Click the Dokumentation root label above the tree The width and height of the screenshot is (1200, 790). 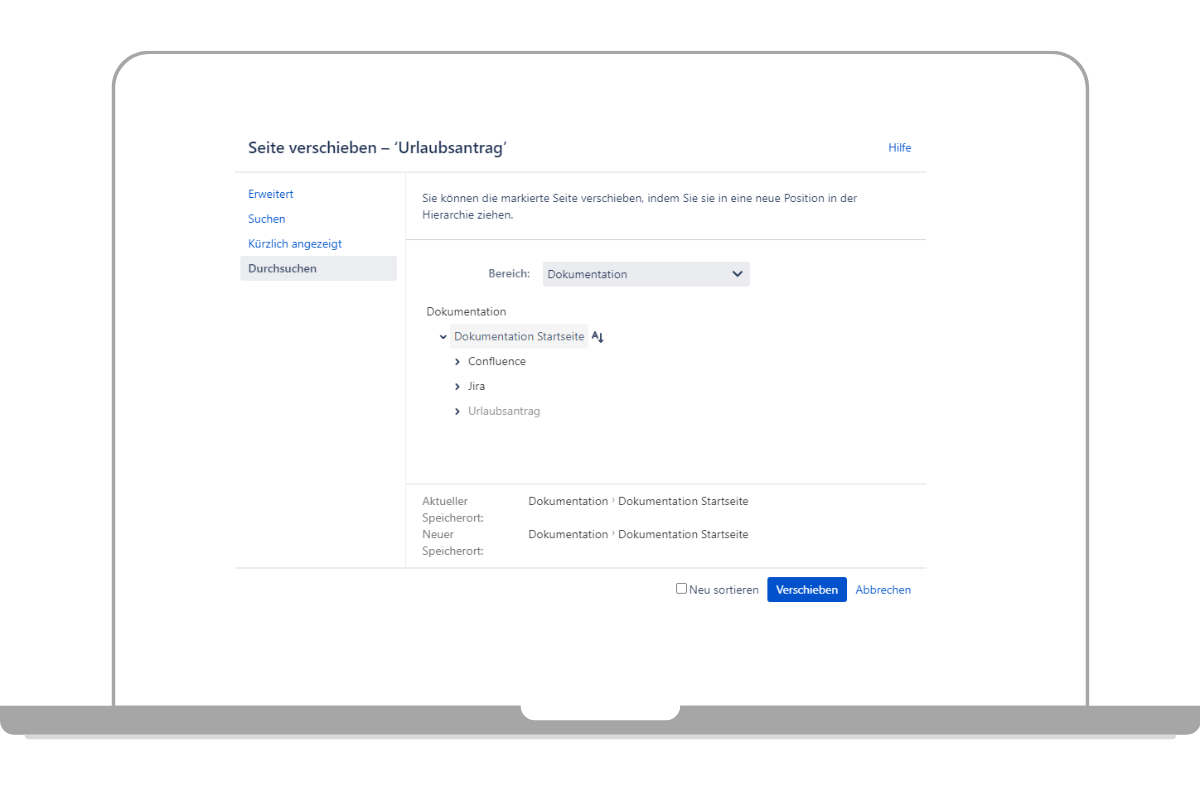[x=466, y=312]
